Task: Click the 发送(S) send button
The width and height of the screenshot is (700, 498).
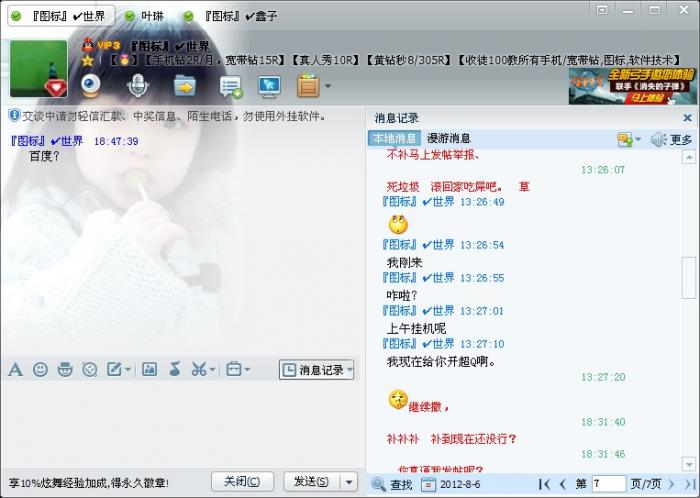Action: tap(312, 481)
